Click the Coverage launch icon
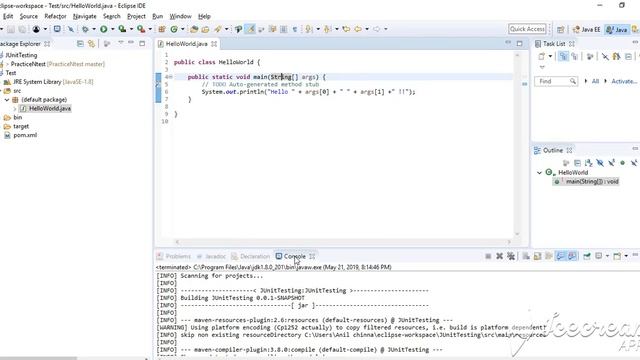 pyautogui.click(x=122, y=29)
